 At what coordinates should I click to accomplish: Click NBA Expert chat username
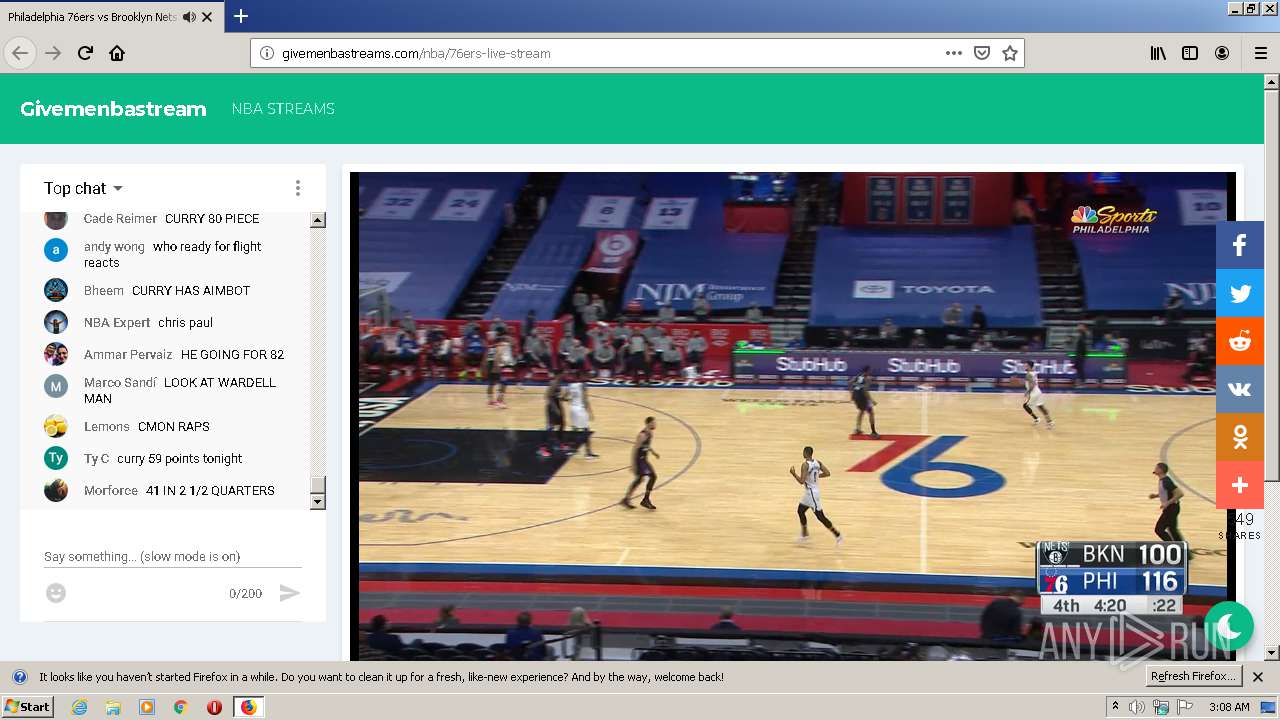tap(117, 323)
